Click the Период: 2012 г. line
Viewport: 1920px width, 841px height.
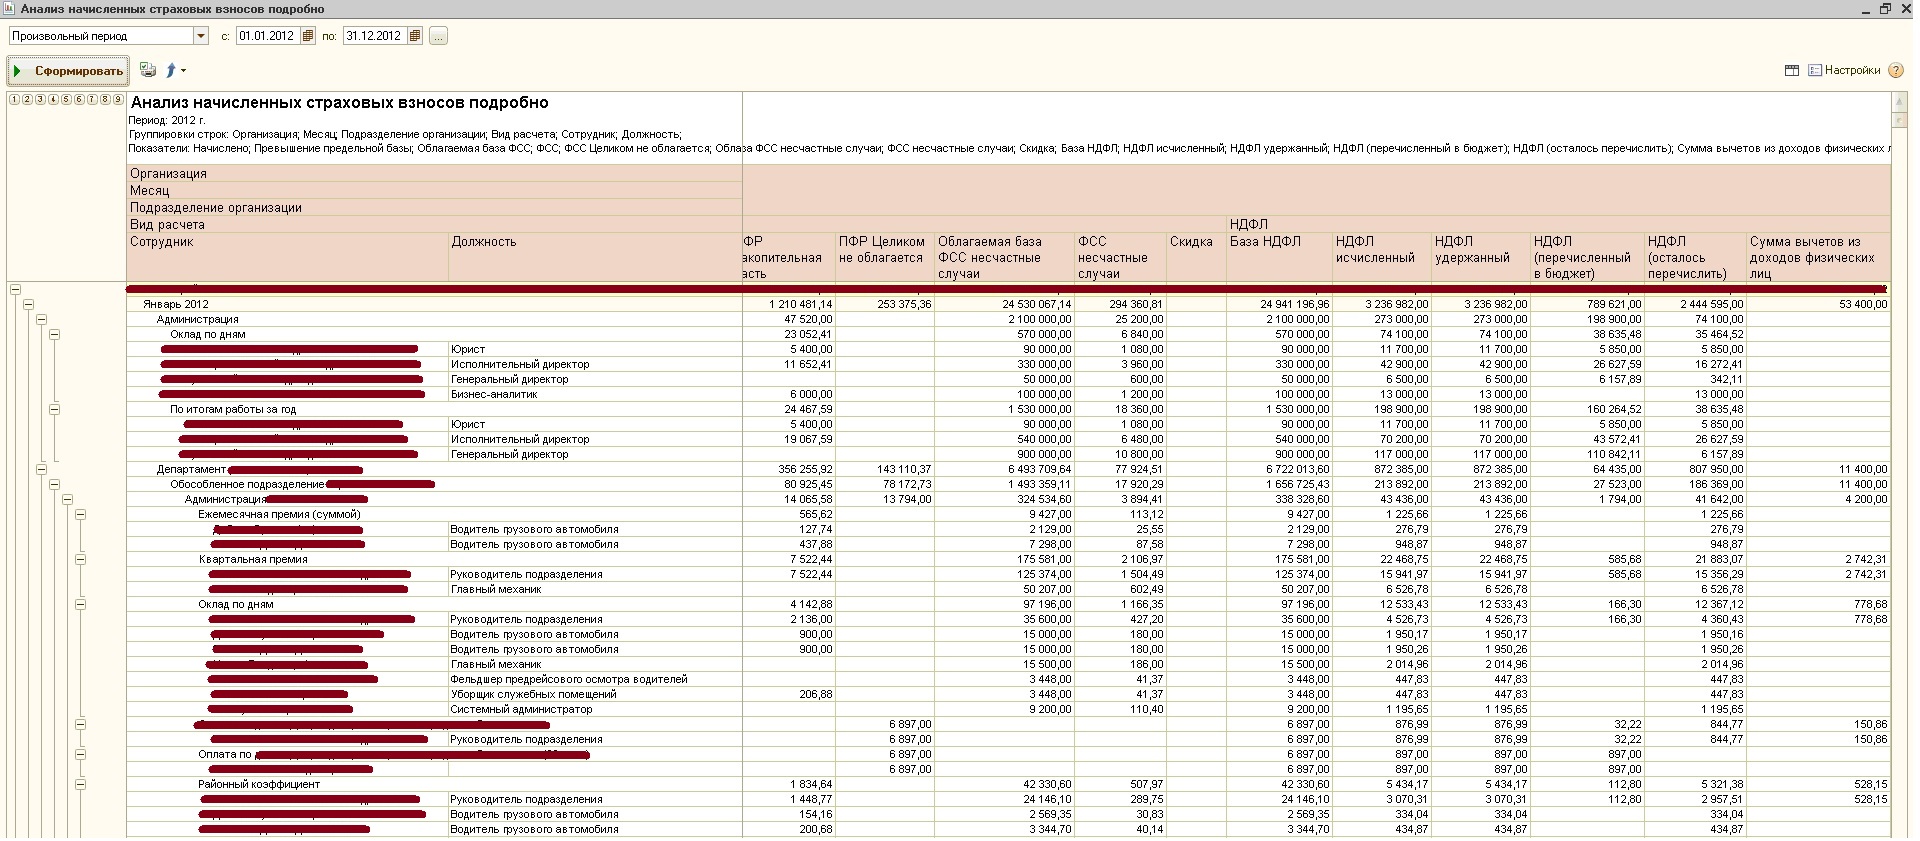[x=166, y=120]
